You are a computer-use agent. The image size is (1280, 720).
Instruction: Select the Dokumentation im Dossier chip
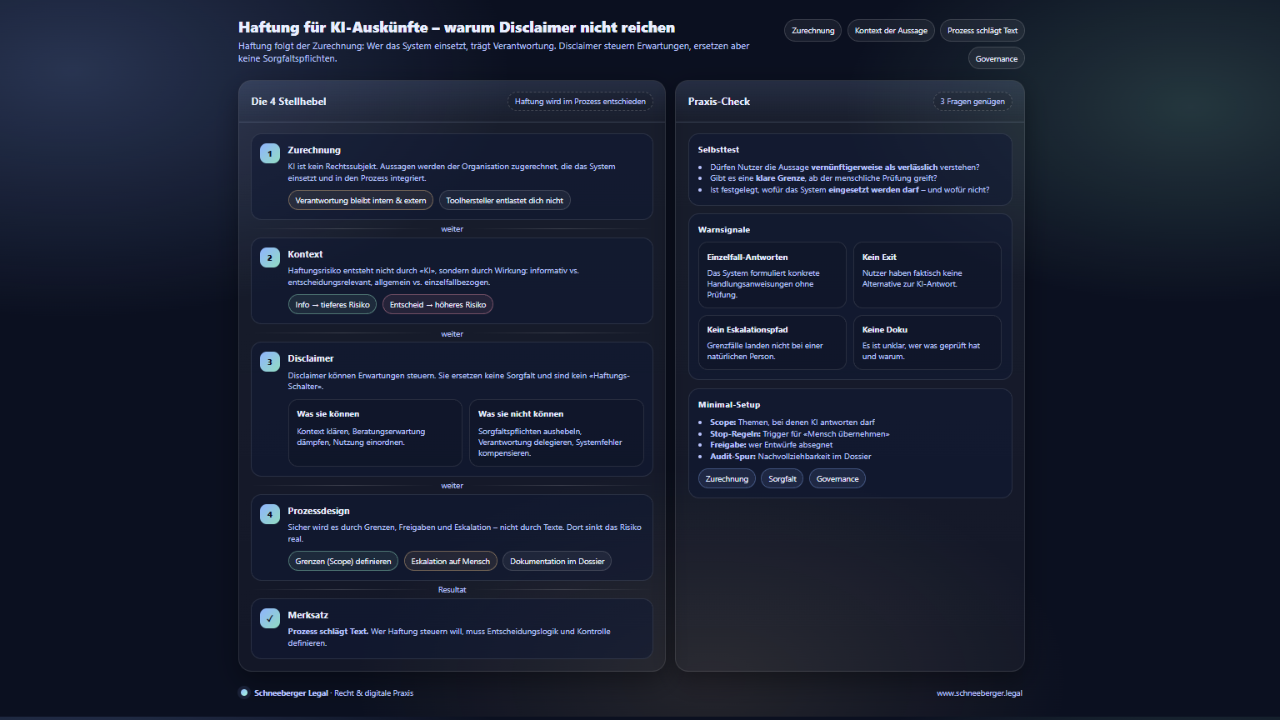(x=557, y=562)
